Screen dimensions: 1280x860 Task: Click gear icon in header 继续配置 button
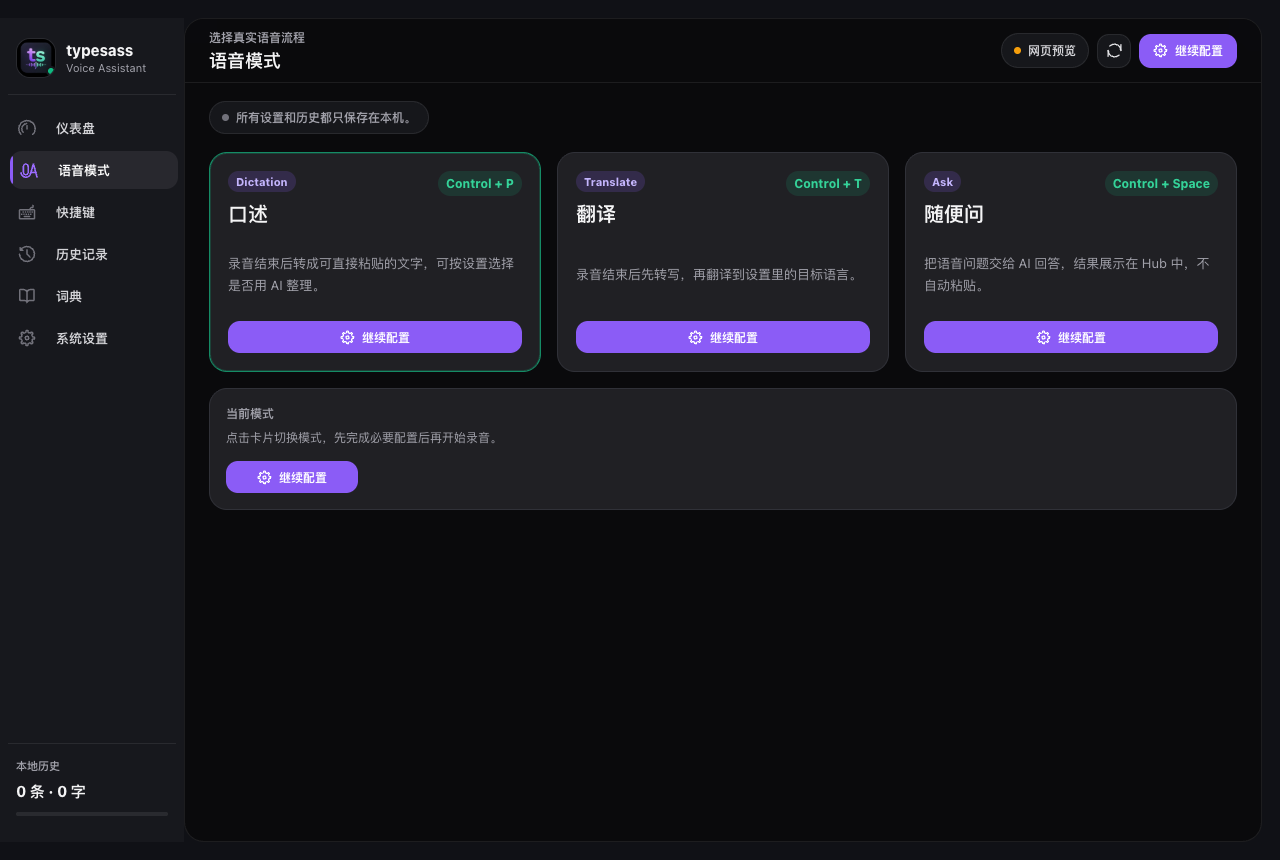click(1160, 51)
